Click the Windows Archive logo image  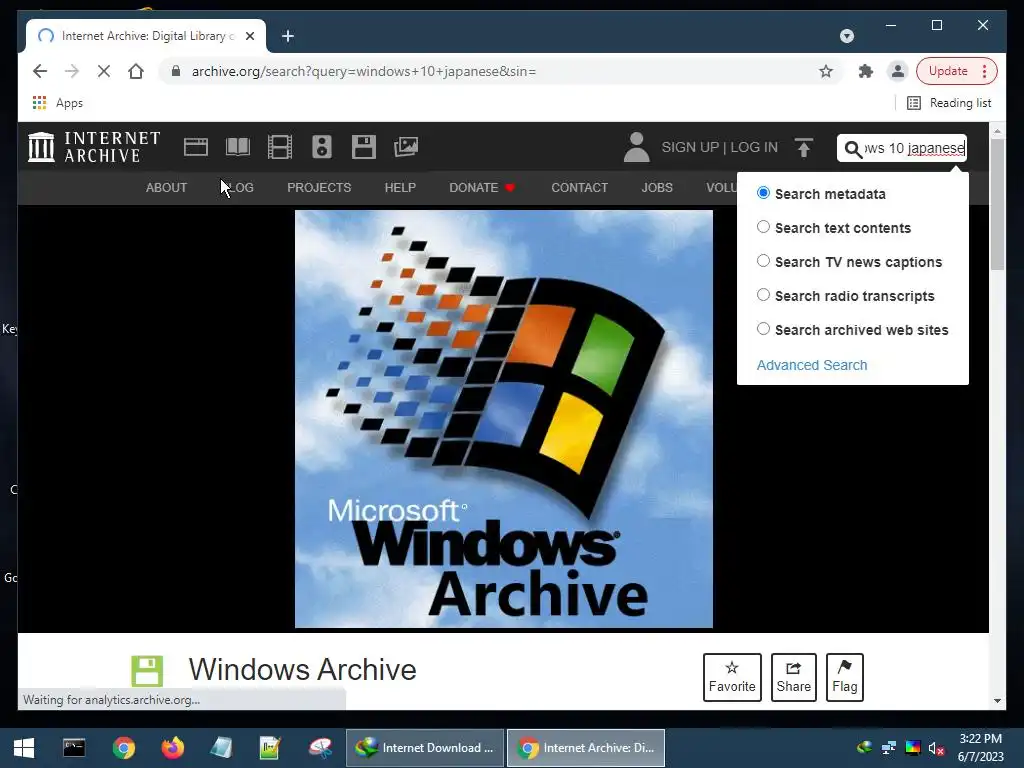tap(504, 419)
